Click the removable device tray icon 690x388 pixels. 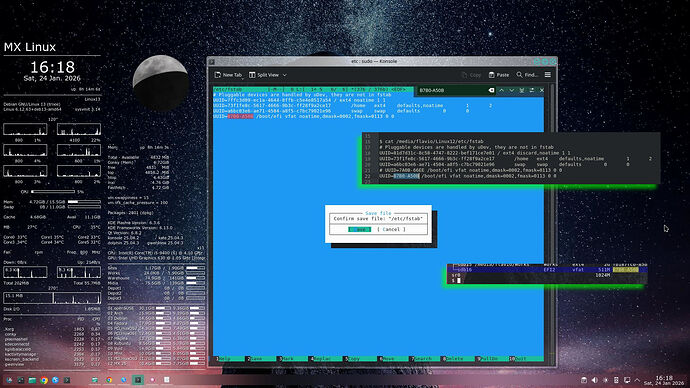coord(616,380)
